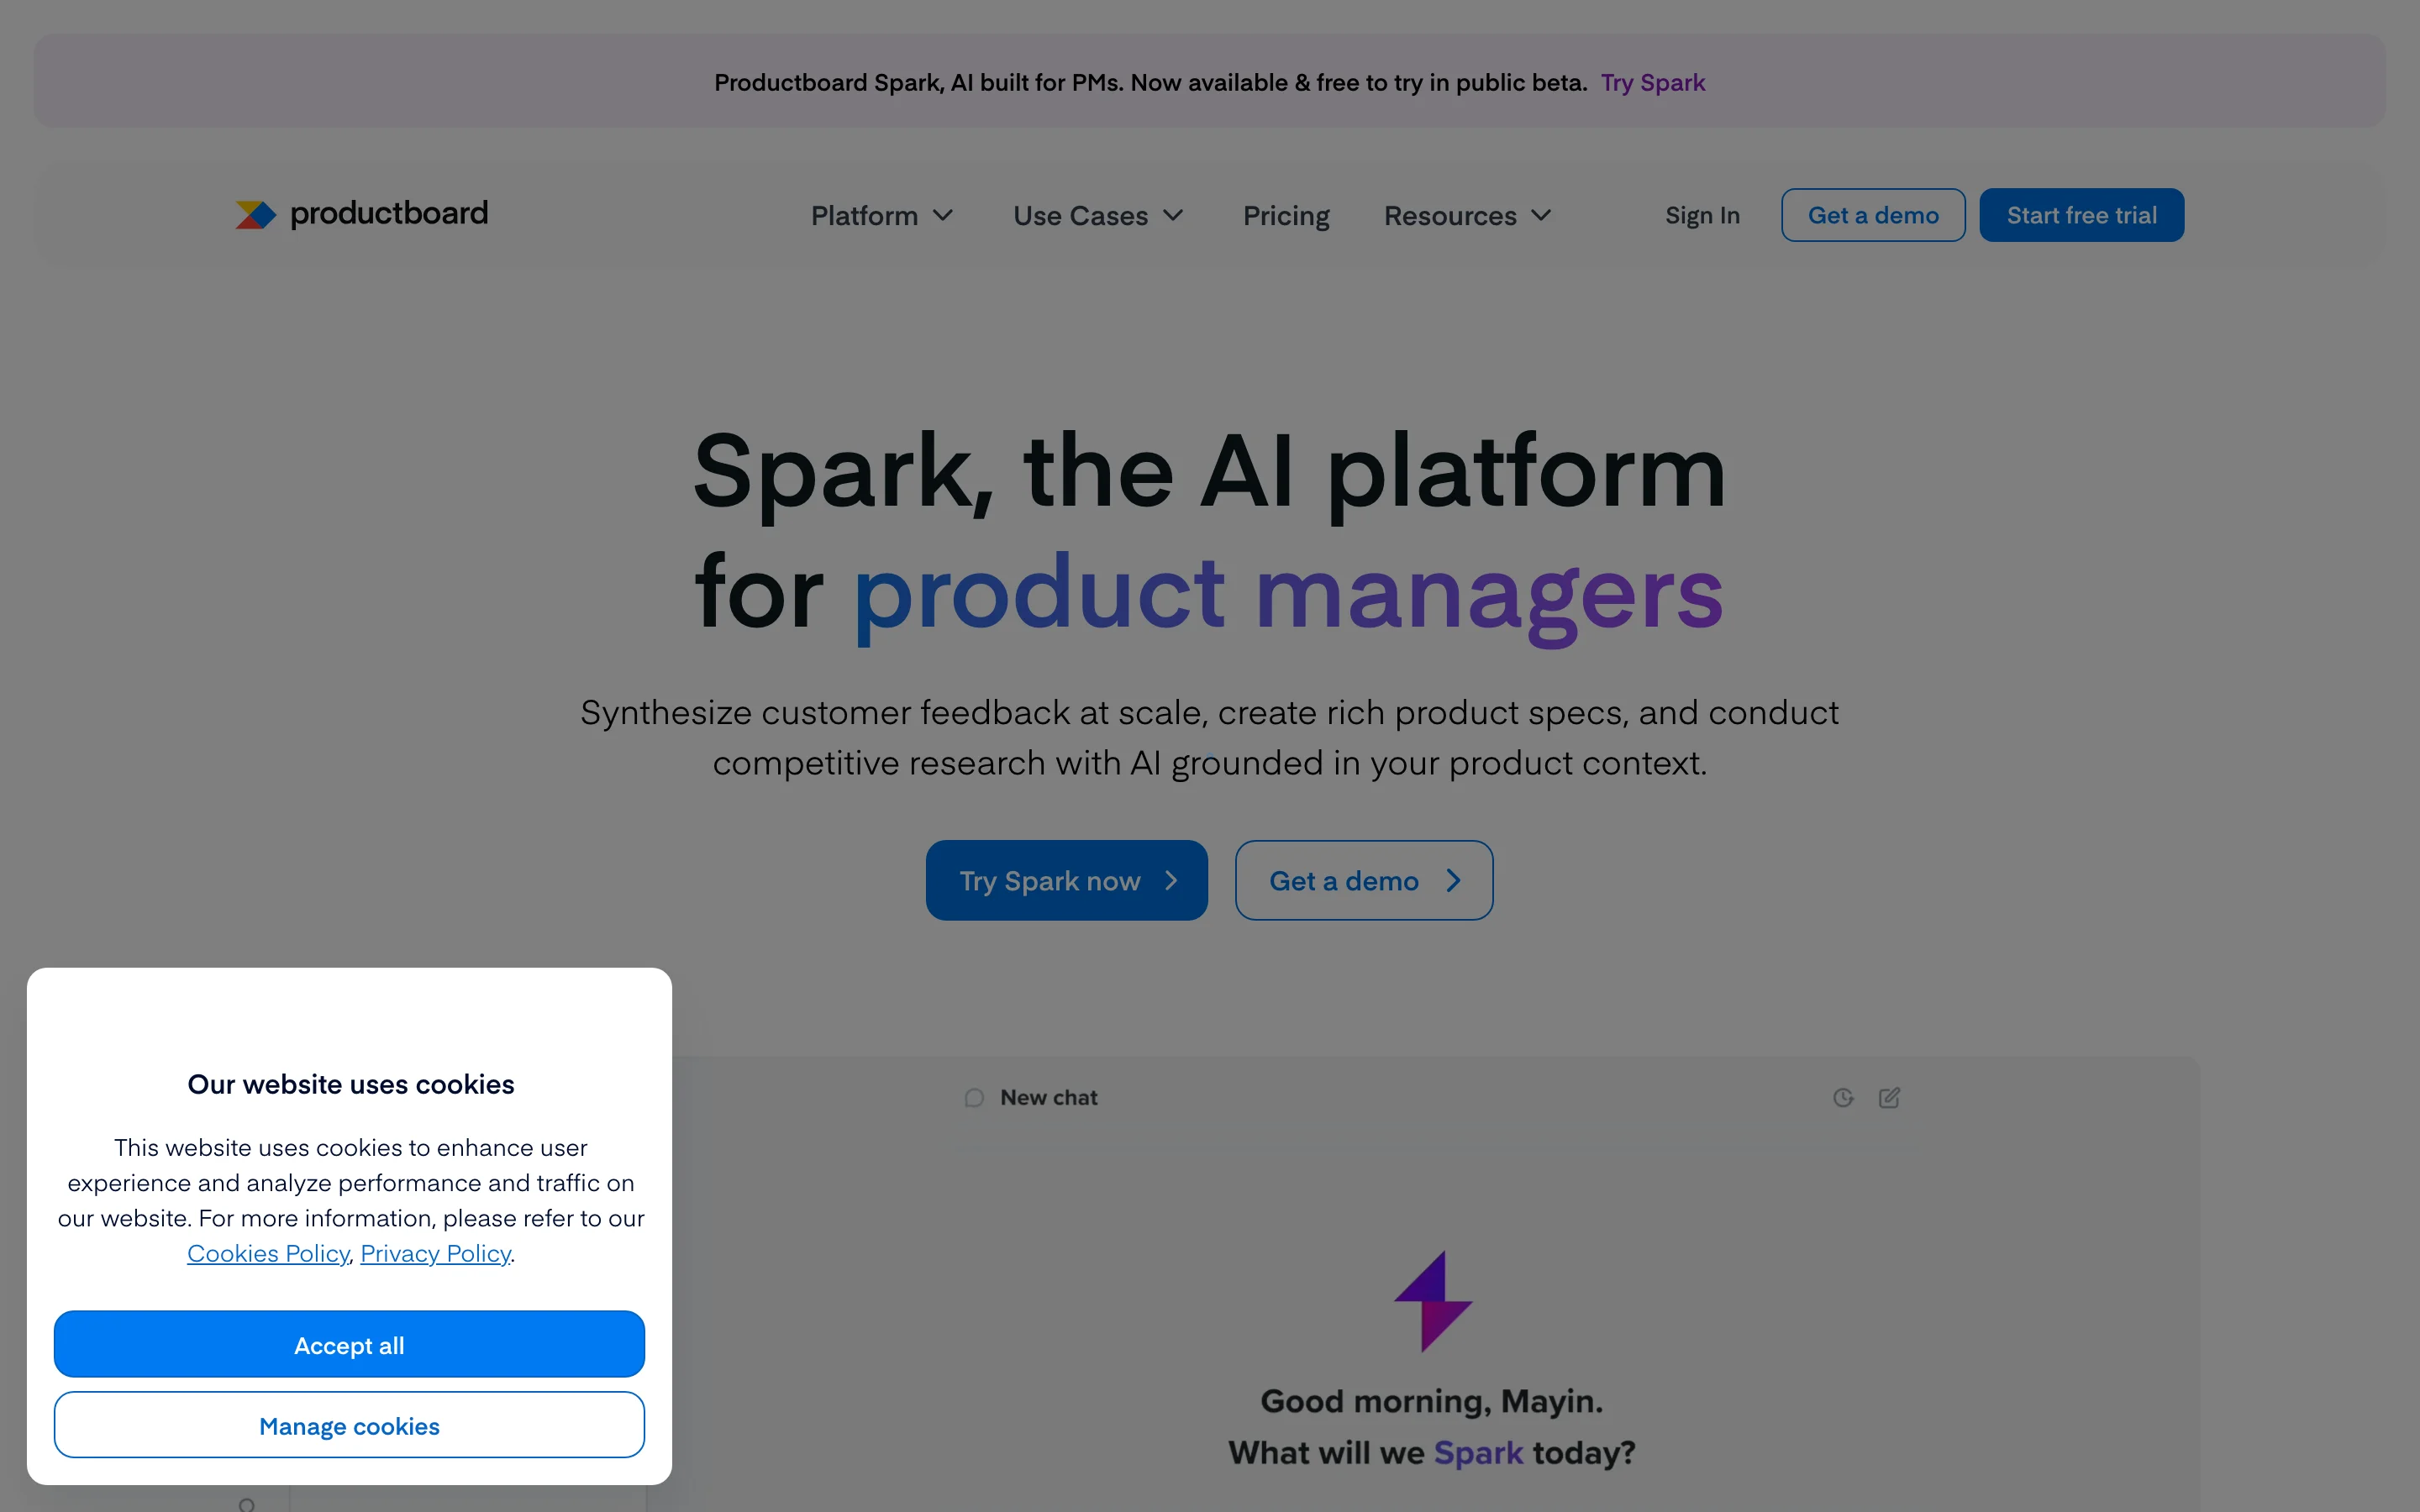Open chat history via clock icon
The image size is (2420, 1512).
(x=1843, y=1097)
